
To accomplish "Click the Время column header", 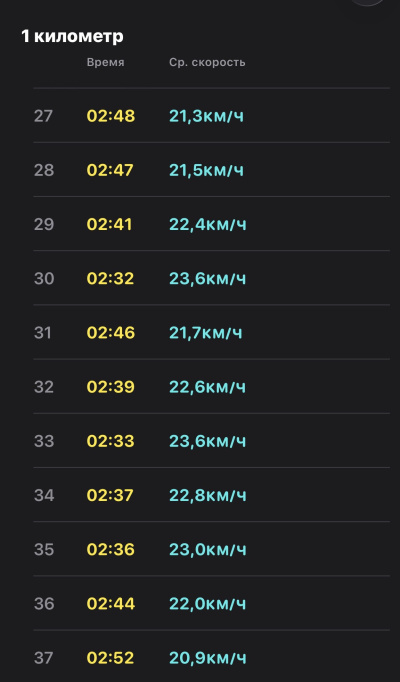I will [105, 62].
